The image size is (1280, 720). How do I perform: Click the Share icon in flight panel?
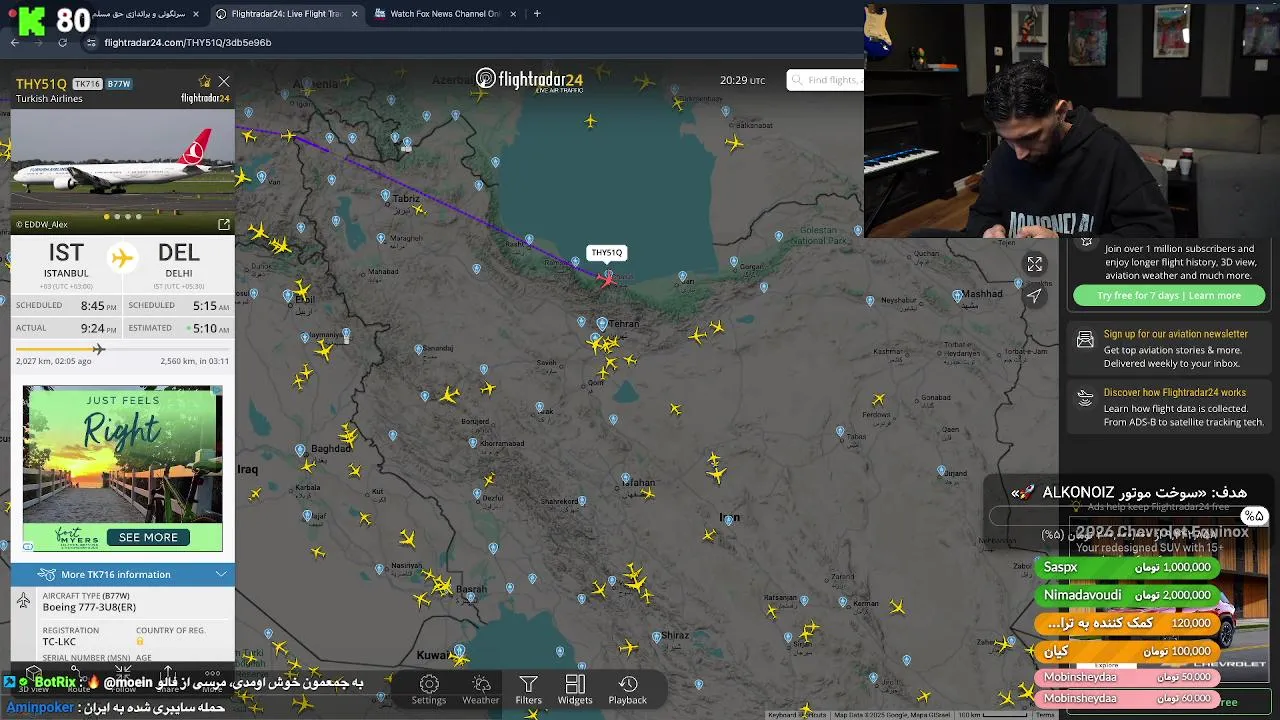[x=168, y=673]
